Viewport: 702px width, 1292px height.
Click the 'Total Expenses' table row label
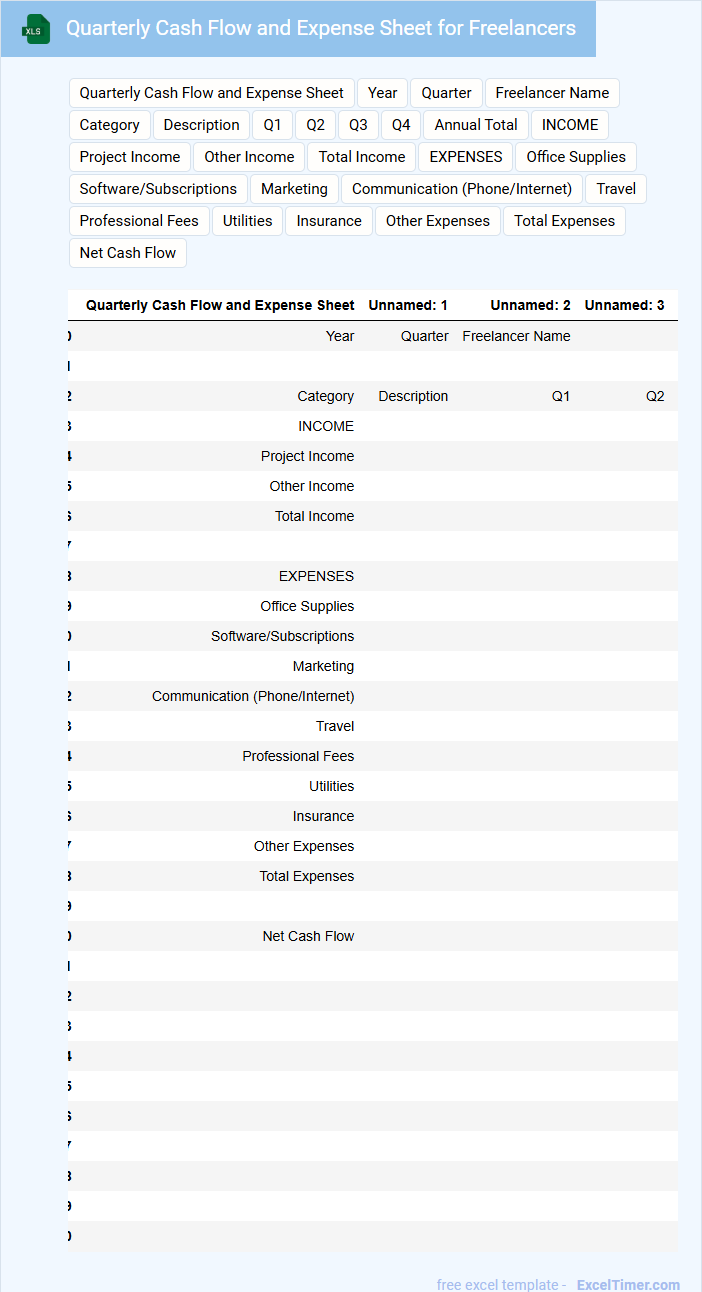pos(307,876)
